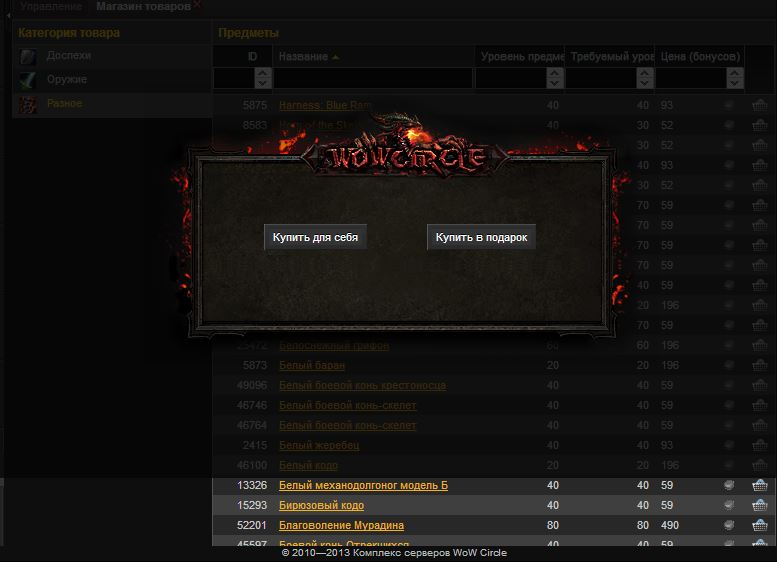The width and height of the screenshot is (777, 562).
Task: Focus the Требуемый уровень filter field
Action: coord(601,78)
